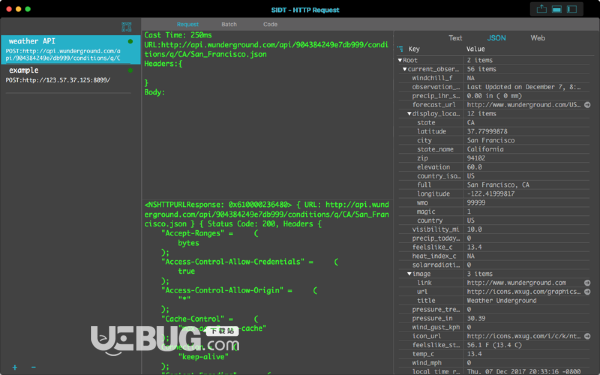Select the example request in sidebar
This screenshot has width=600, height=375.
tap(70, 75)
